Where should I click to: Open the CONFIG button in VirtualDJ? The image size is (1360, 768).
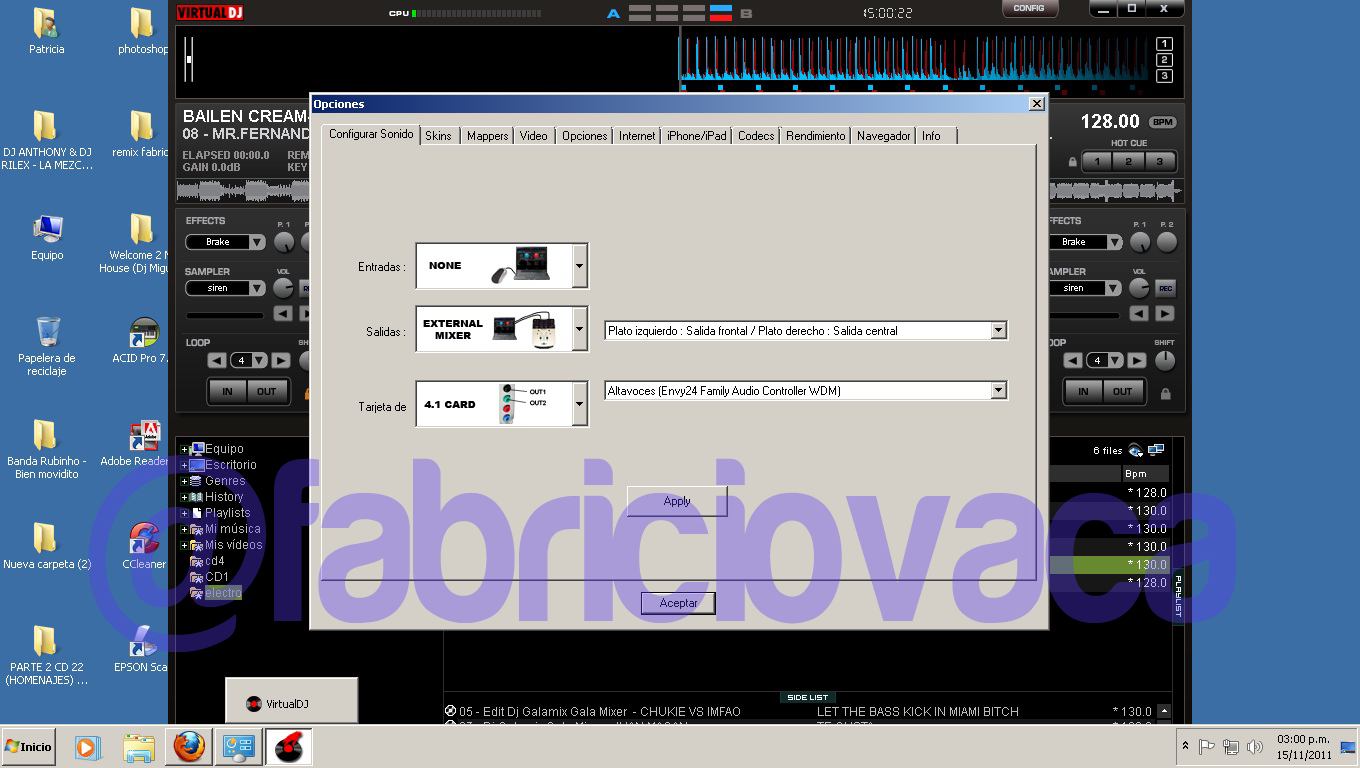coord(1029,9)
